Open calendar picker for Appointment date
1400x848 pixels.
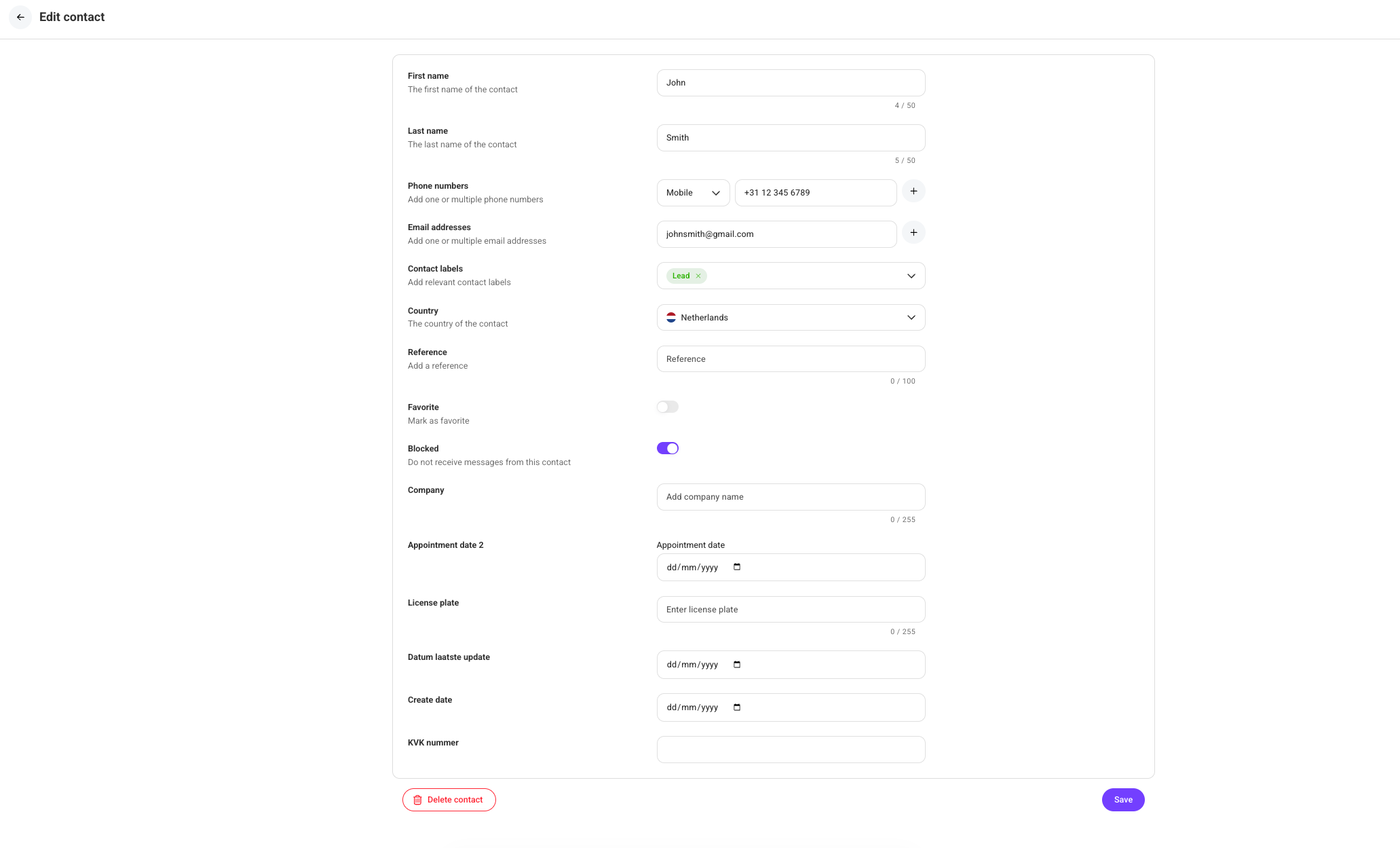(x=737, y=567)
